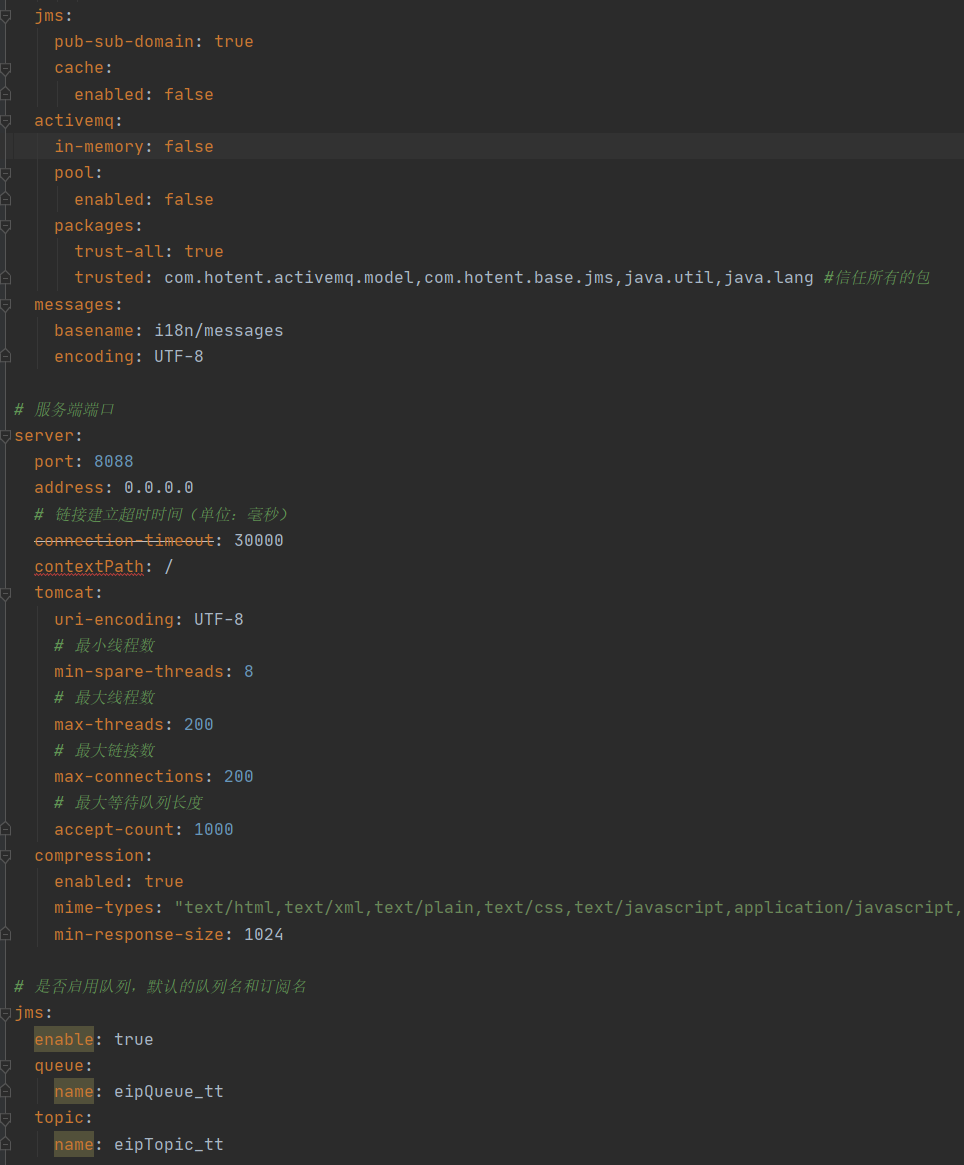This screenshot has width=964, height=1165.
Task: Click the eipQueue_tt value
Action: click(168, 1092)
